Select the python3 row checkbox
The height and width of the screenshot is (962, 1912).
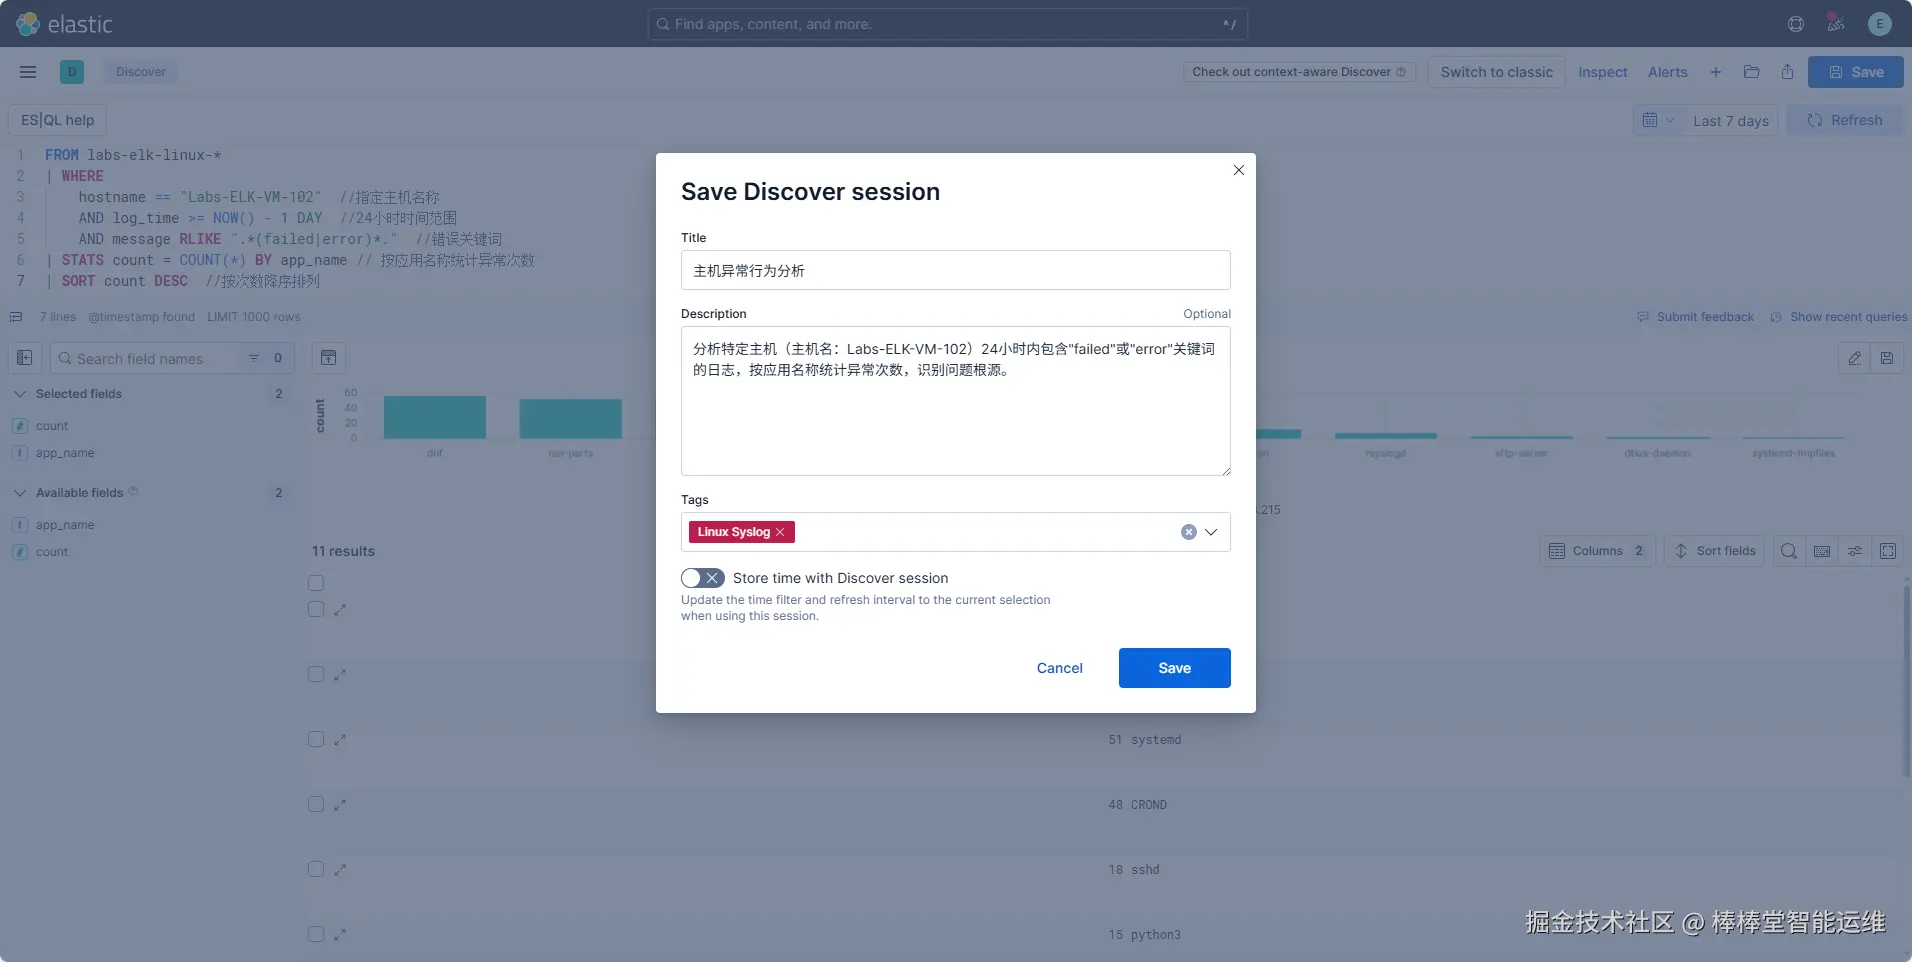pyautogui.click(x=316, y=934)
